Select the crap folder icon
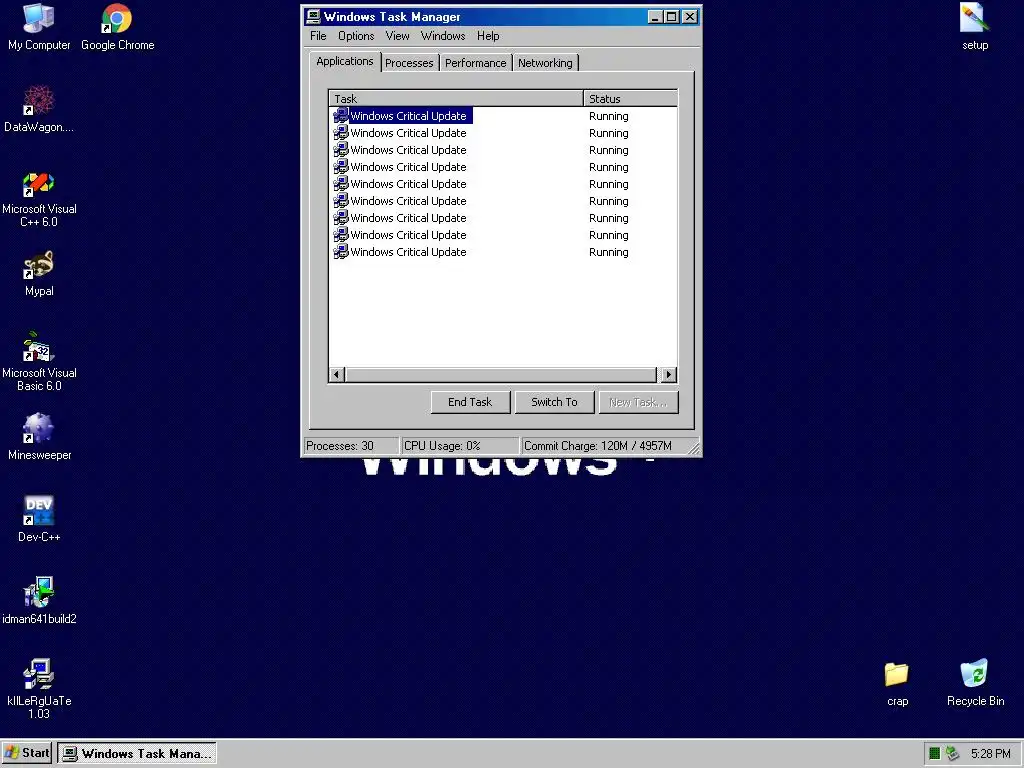This screenshot has height=768, width=1024. pyautogui.click(x=897, y=684)
